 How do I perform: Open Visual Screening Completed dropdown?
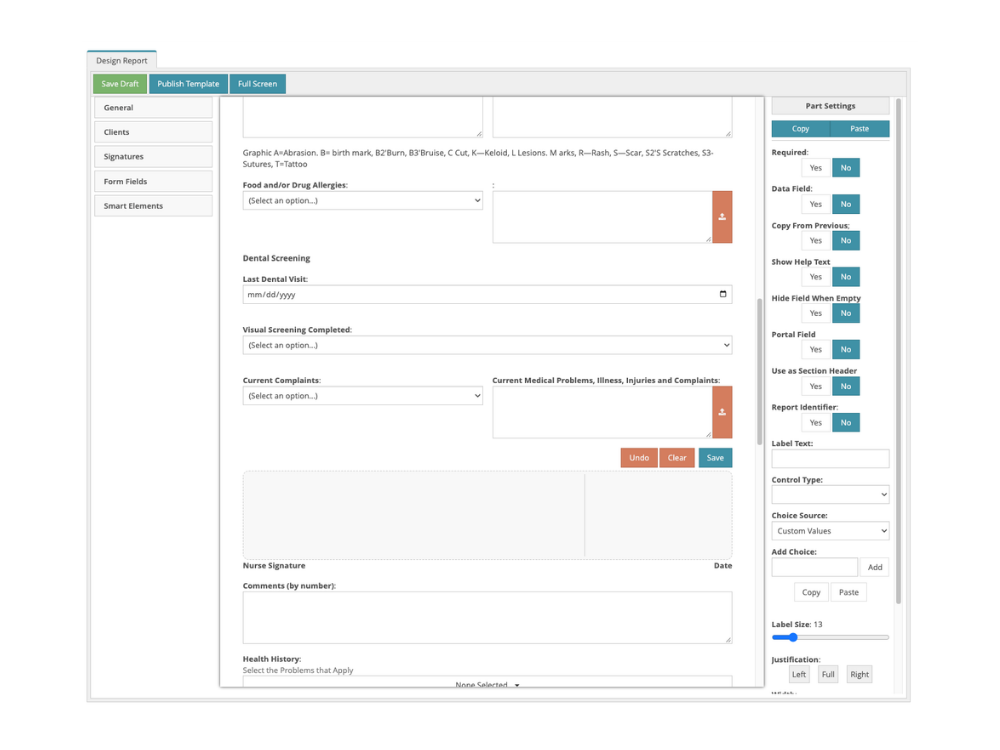487,345
